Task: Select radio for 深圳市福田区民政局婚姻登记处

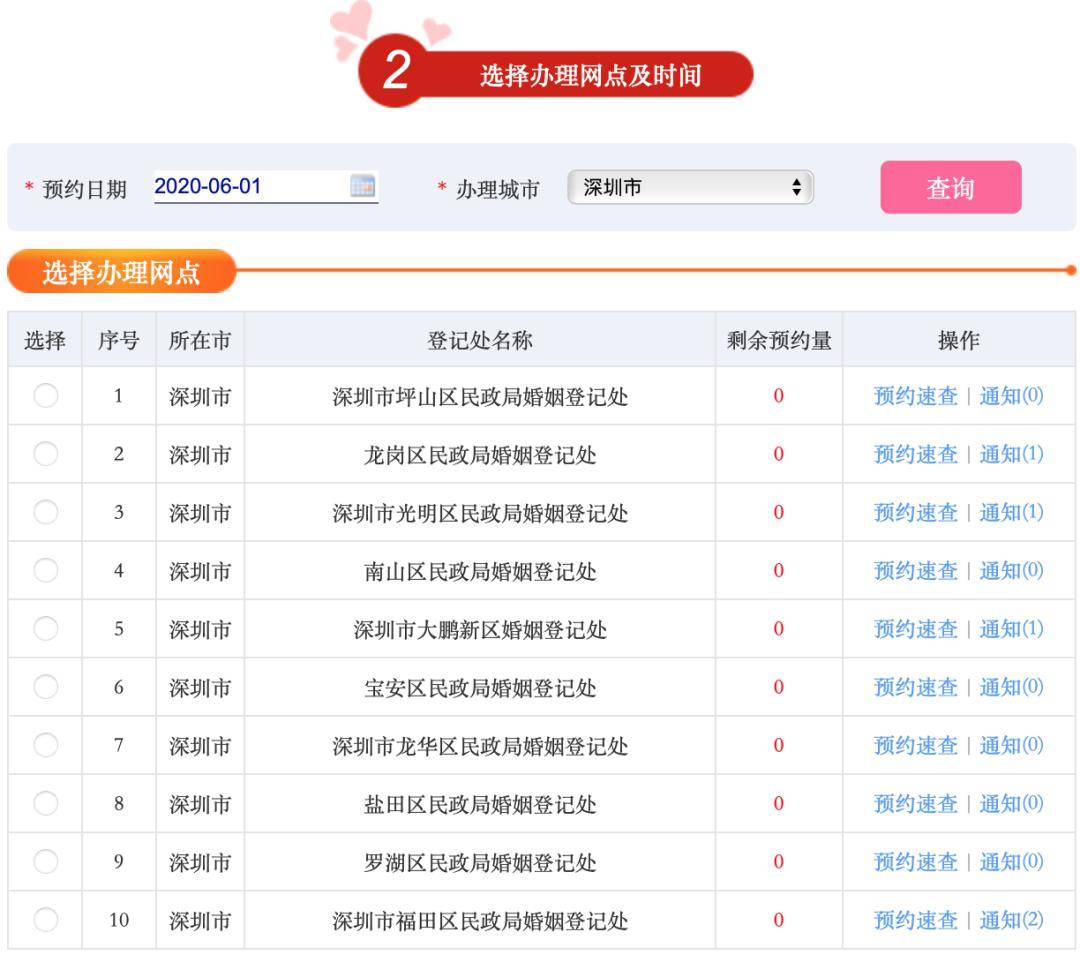Action: (x=46, y=920)
